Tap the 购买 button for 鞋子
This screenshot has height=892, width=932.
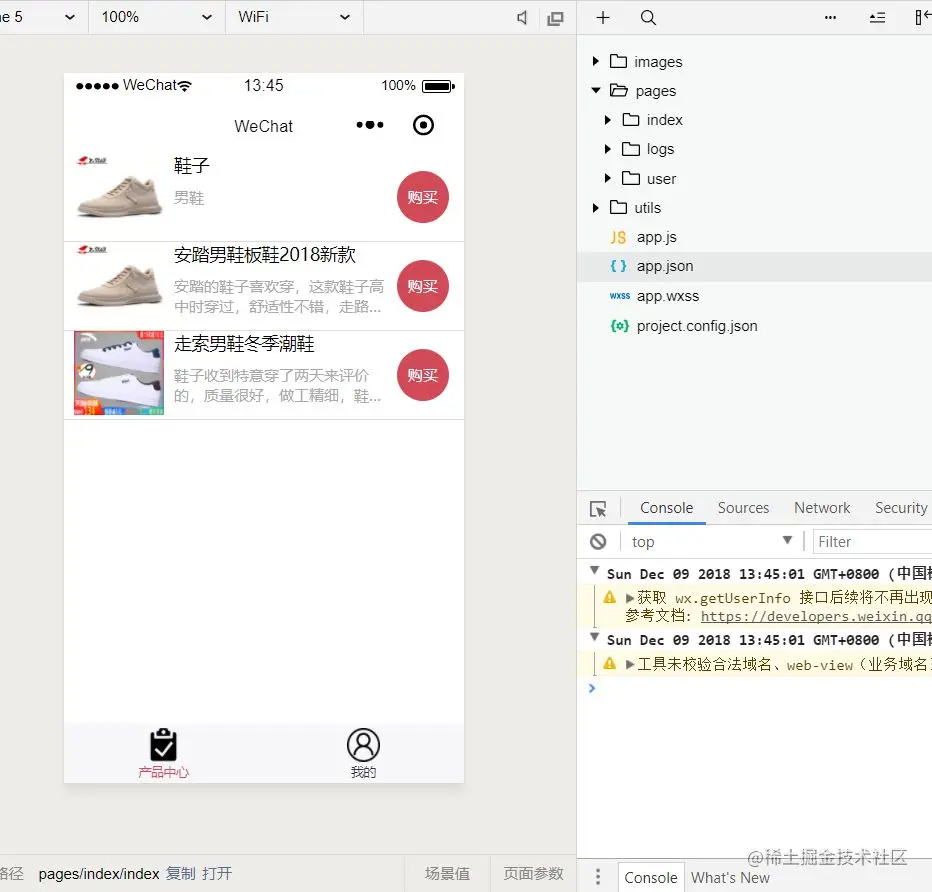click(x=422, y=197)
